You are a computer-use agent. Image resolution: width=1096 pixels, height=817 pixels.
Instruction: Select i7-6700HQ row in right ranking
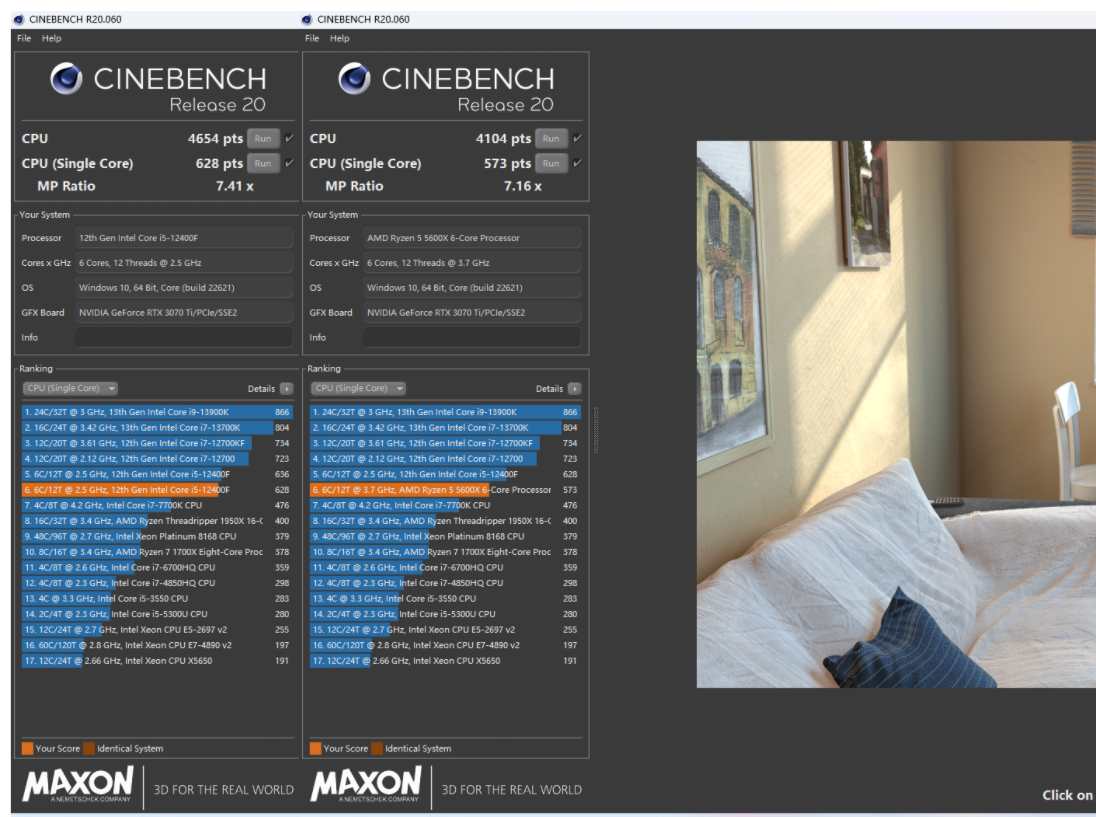pyautogui.click(x=445, y=567)
